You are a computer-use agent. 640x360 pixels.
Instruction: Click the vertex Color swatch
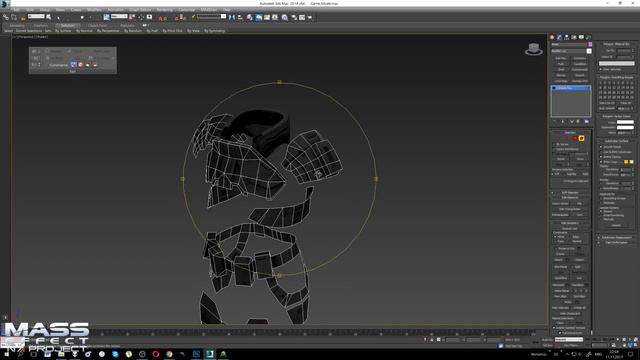625,122
